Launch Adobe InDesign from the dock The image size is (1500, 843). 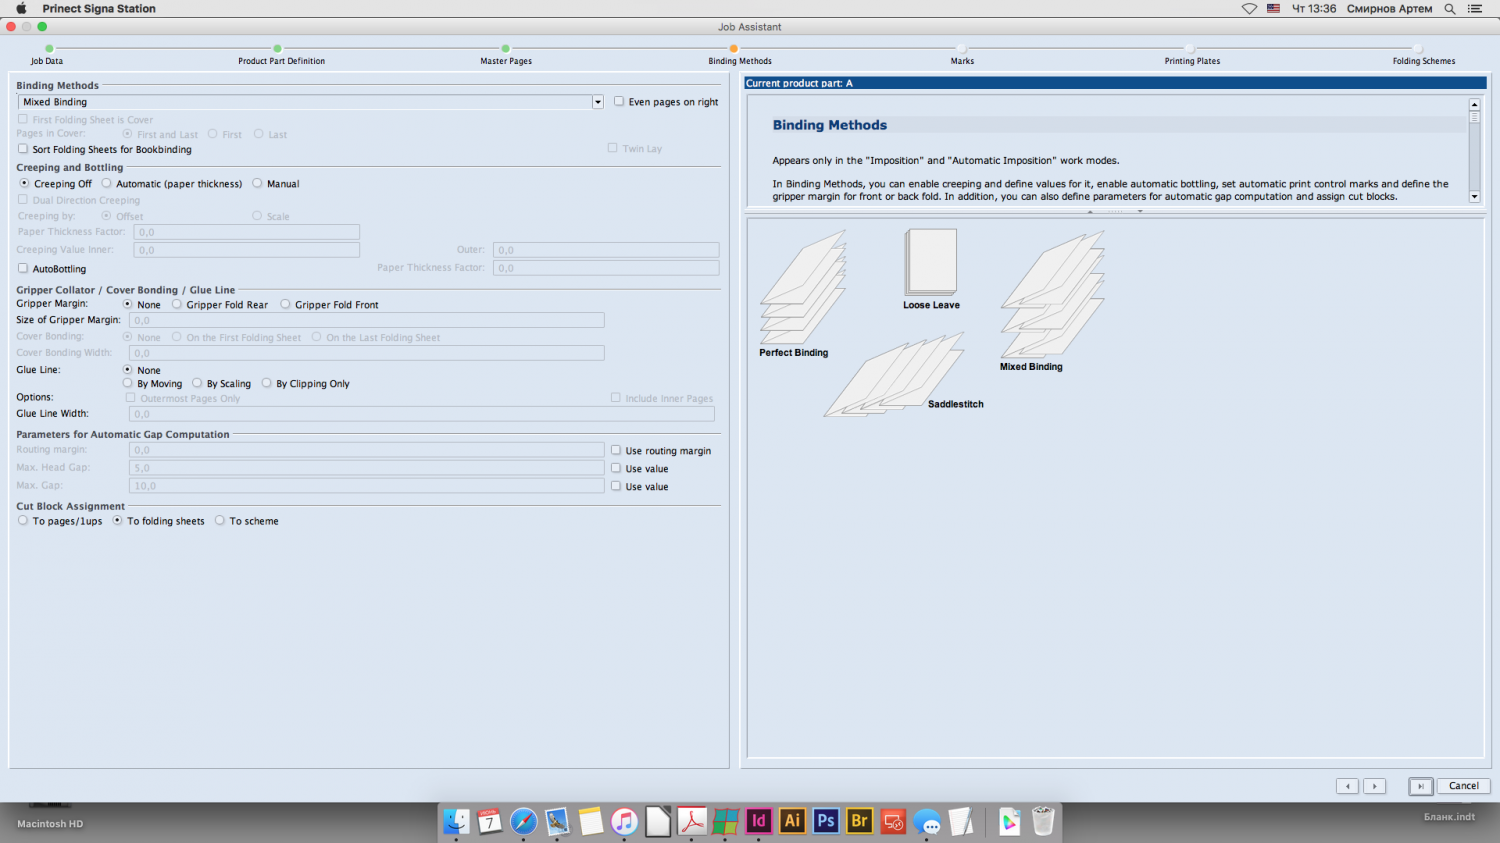point(759,821)
